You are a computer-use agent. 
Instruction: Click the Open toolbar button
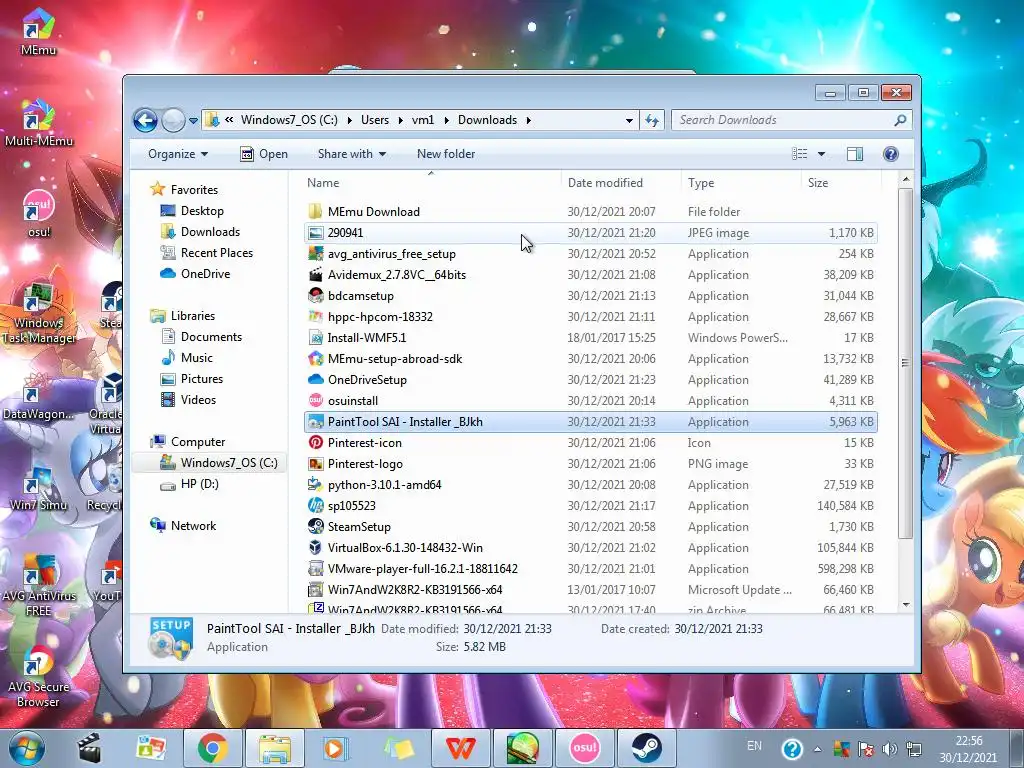click(x=264, y=154)
